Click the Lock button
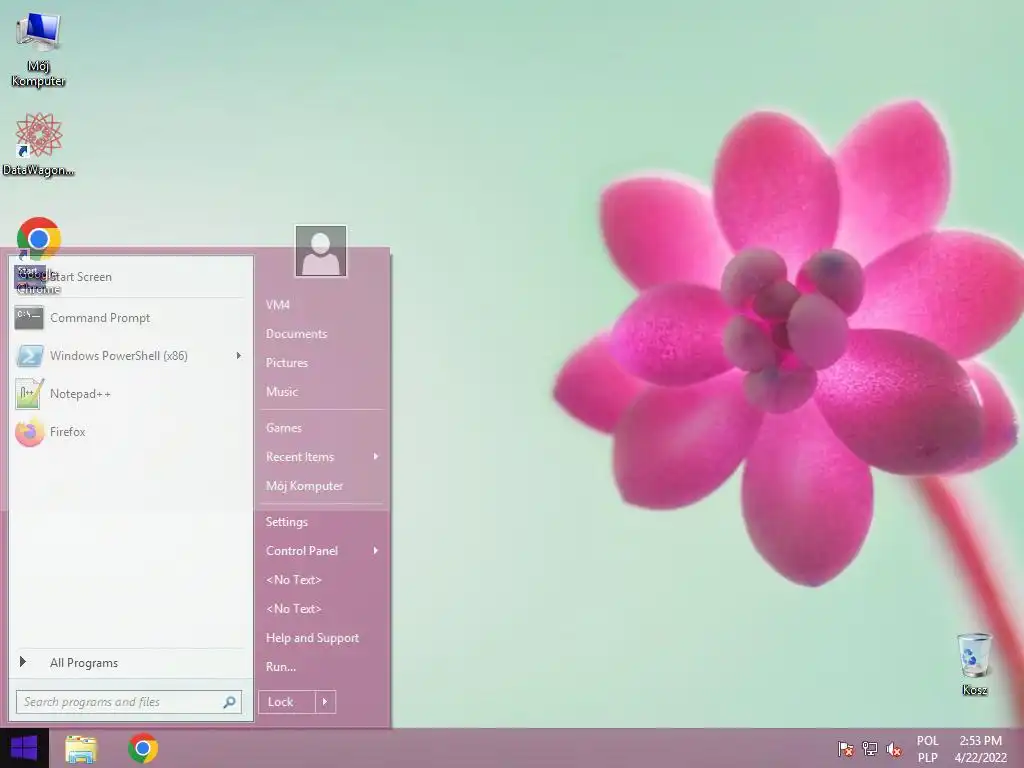Image resolution: width=1024 pixels, height=768 pixels. coord(287,702)
